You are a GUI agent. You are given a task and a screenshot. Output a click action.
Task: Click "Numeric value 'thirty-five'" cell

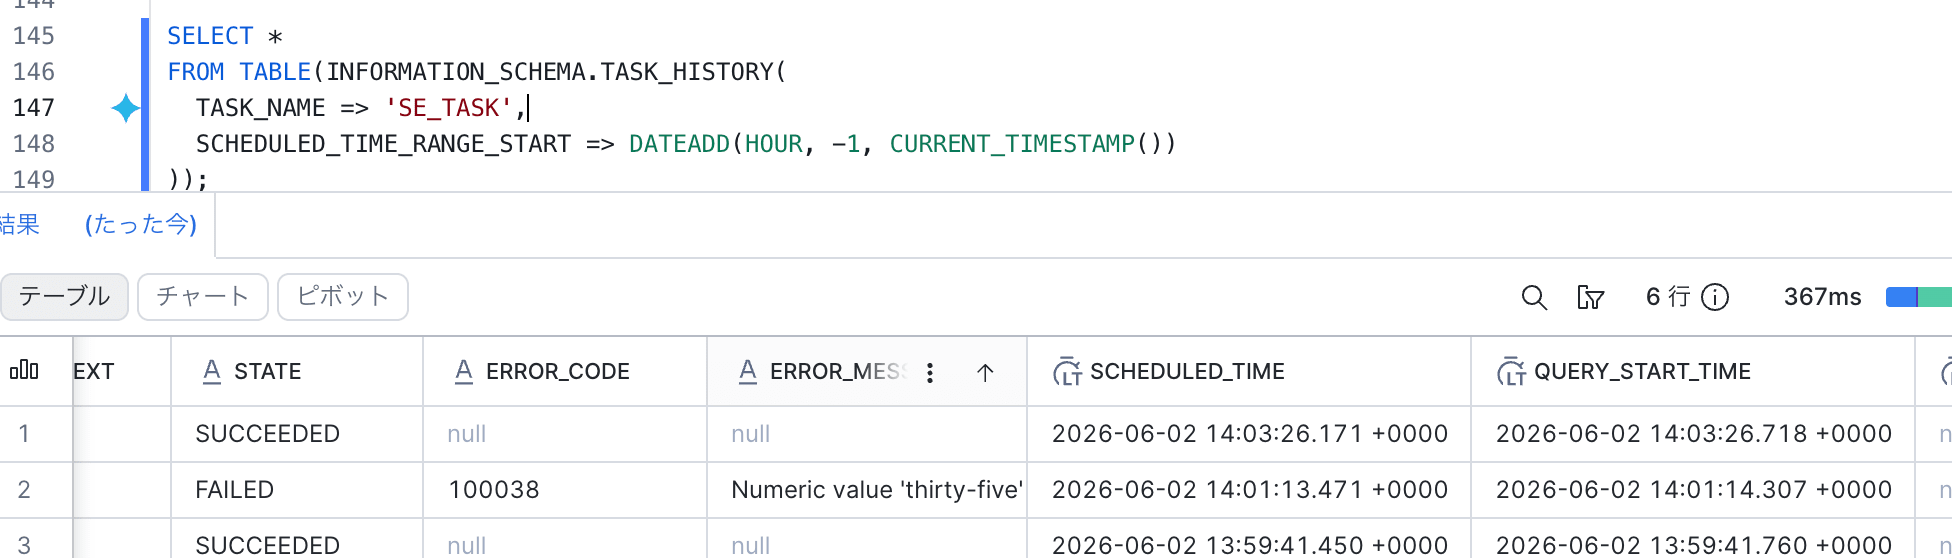tap(867, 490)
